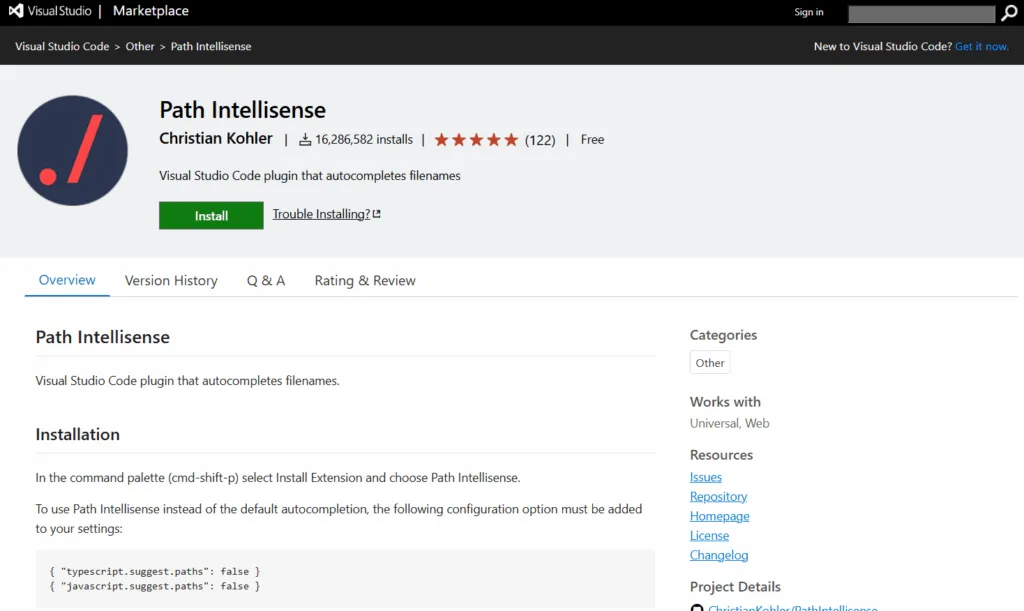Open the Rating & Review tab
The width and height of the screenshot is (1024, 611).
coord(365,281)
